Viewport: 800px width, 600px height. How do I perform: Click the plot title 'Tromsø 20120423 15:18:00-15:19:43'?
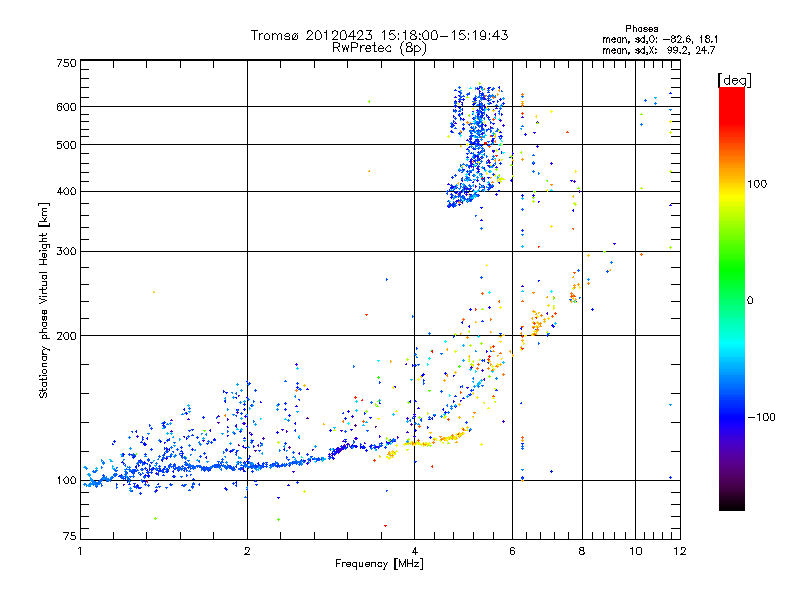[379, 35]
